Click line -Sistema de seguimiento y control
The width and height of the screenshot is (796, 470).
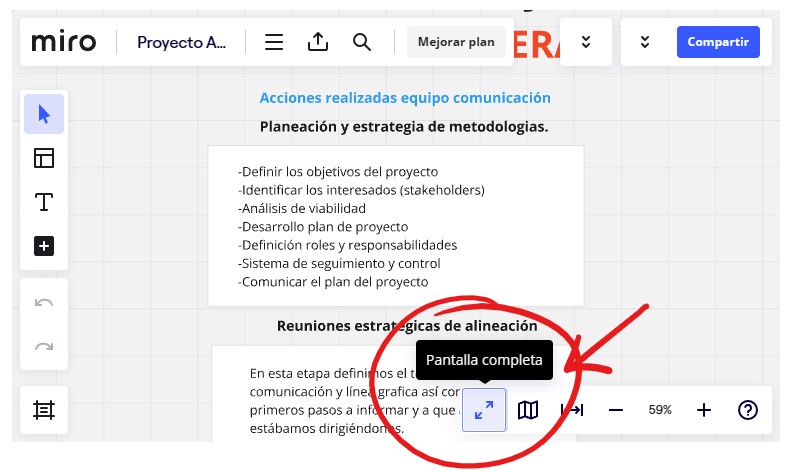(339, 263)
